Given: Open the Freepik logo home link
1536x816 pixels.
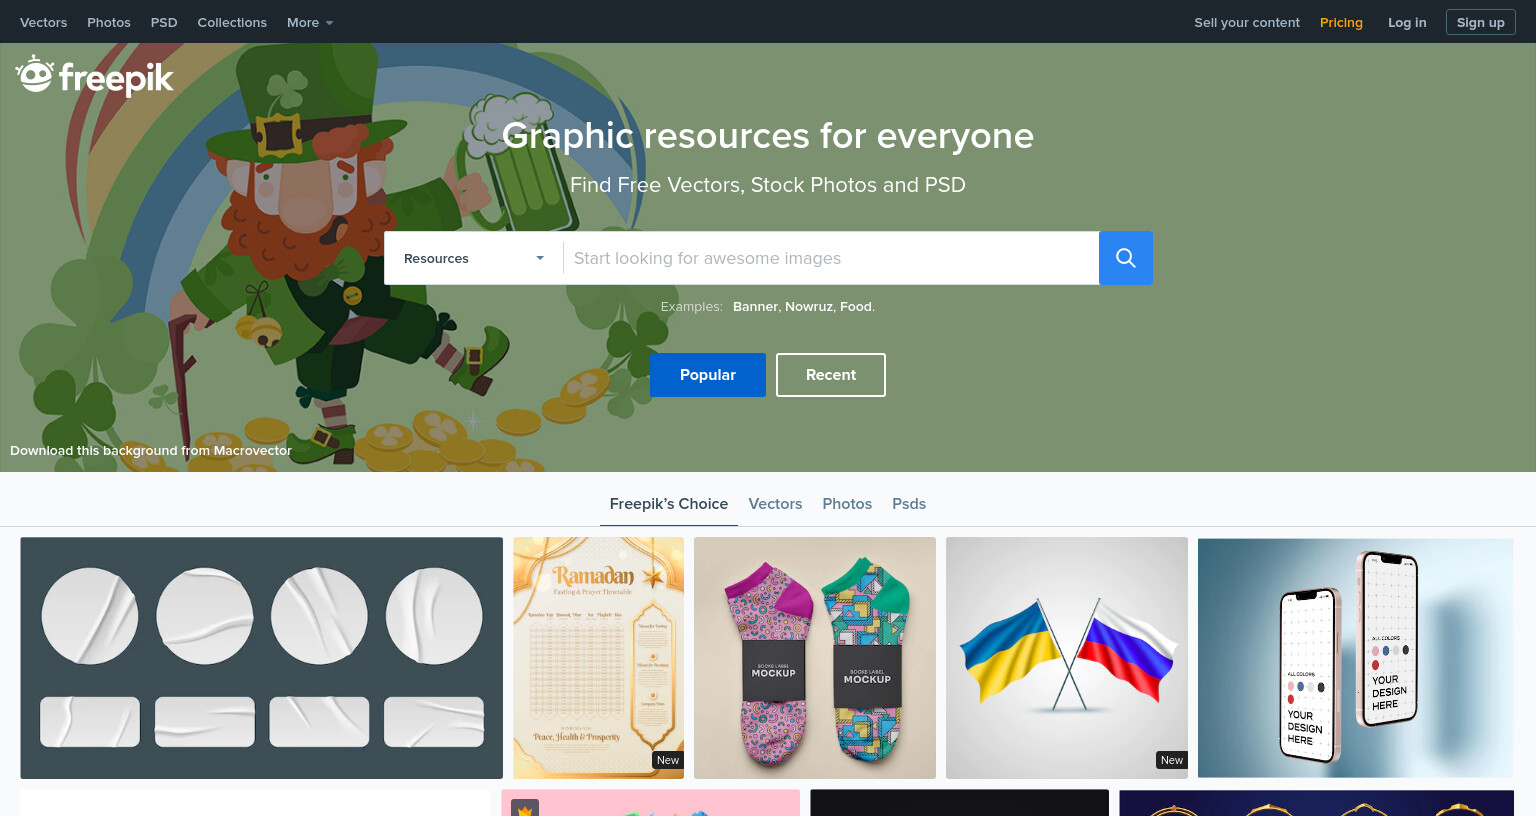Looking at the screenshot, I should pyautogui.click(x=95, y=76).
